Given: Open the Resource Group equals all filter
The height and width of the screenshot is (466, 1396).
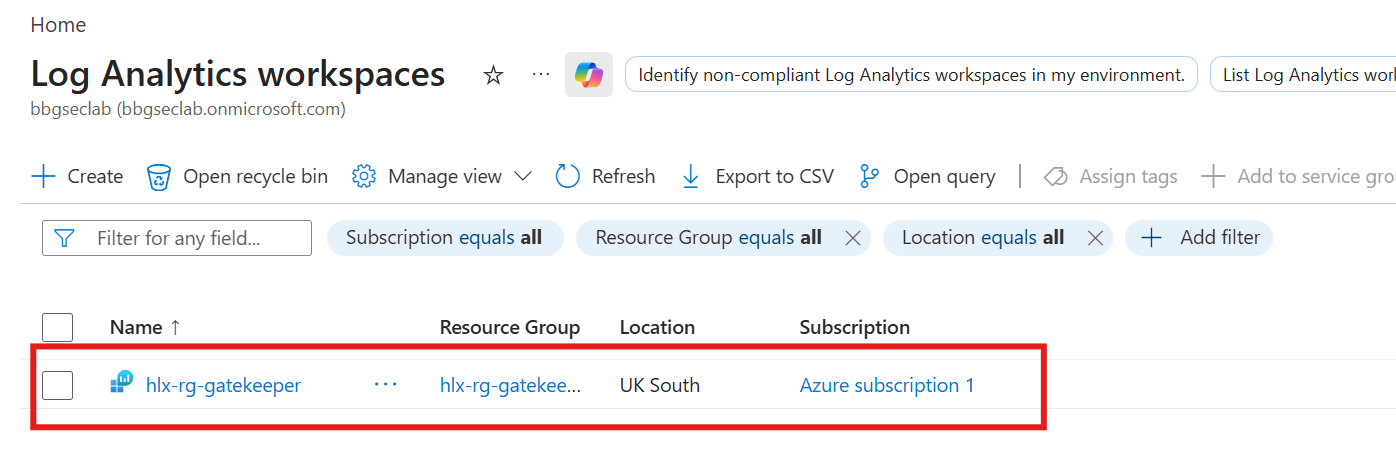Looking at the screenshot, I should point(708,238).
